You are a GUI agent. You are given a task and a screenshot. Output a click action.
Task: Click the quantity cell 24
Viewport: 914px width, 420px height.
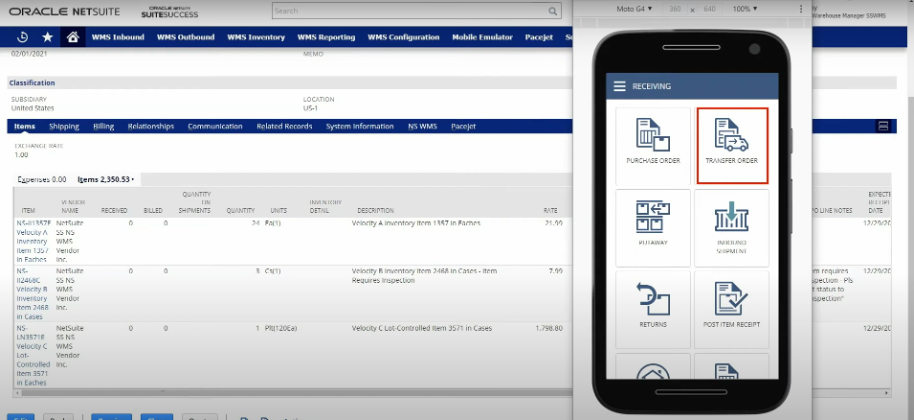[255, 224]
